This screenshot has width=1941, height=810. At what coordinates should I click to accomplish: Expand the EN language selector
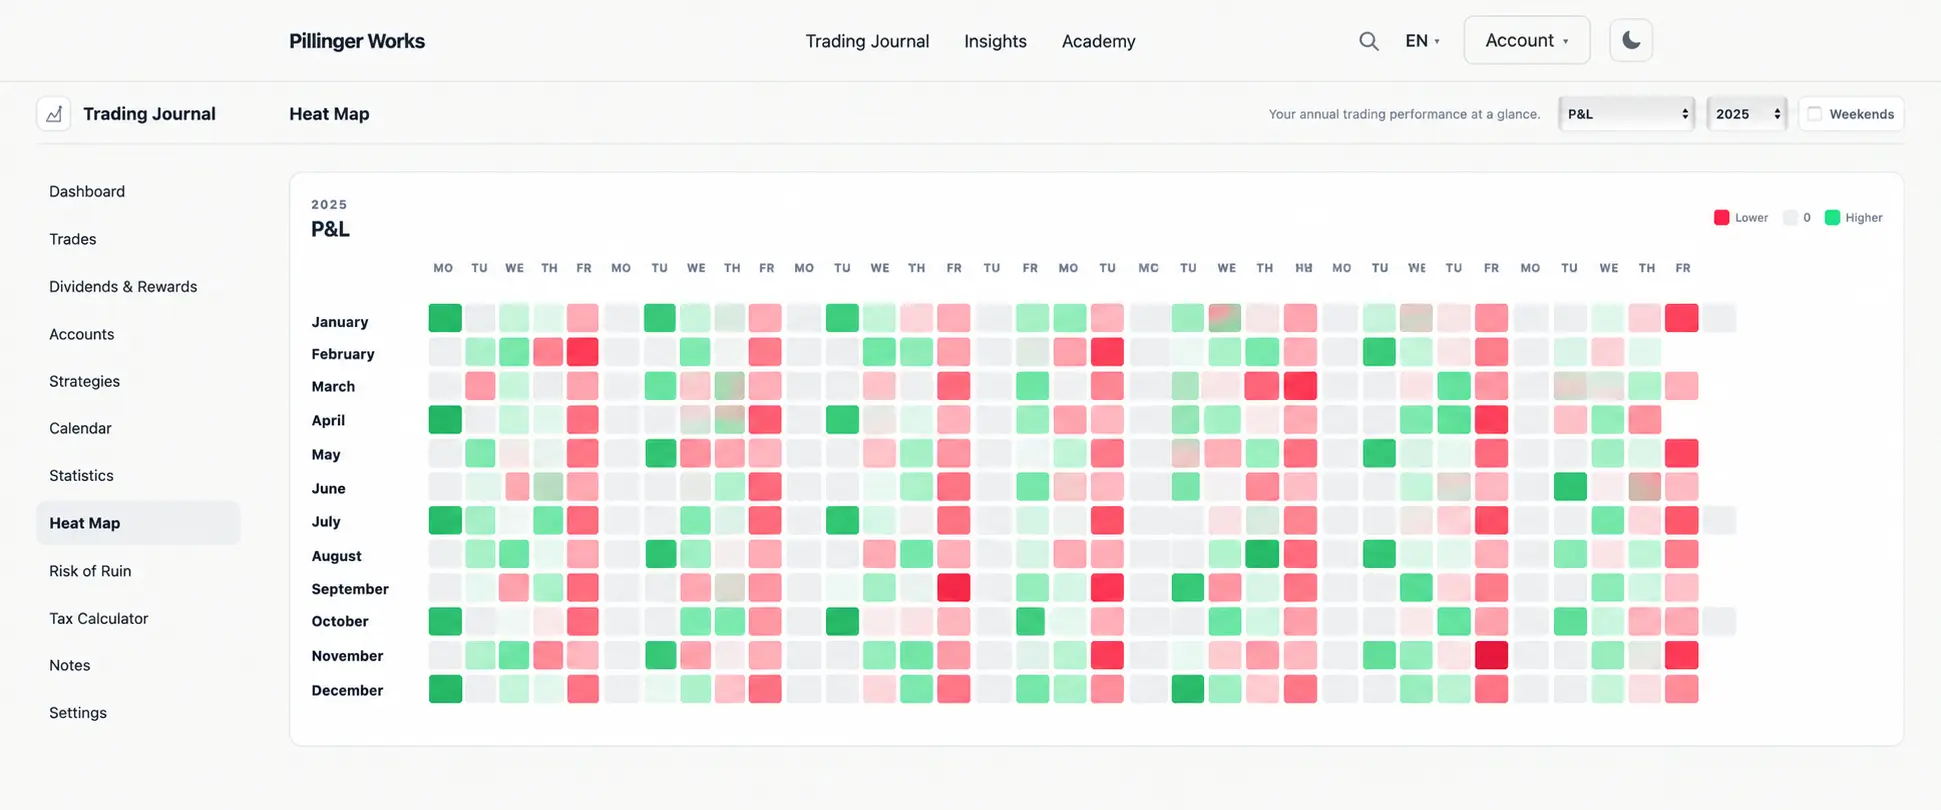(1422, 41)
